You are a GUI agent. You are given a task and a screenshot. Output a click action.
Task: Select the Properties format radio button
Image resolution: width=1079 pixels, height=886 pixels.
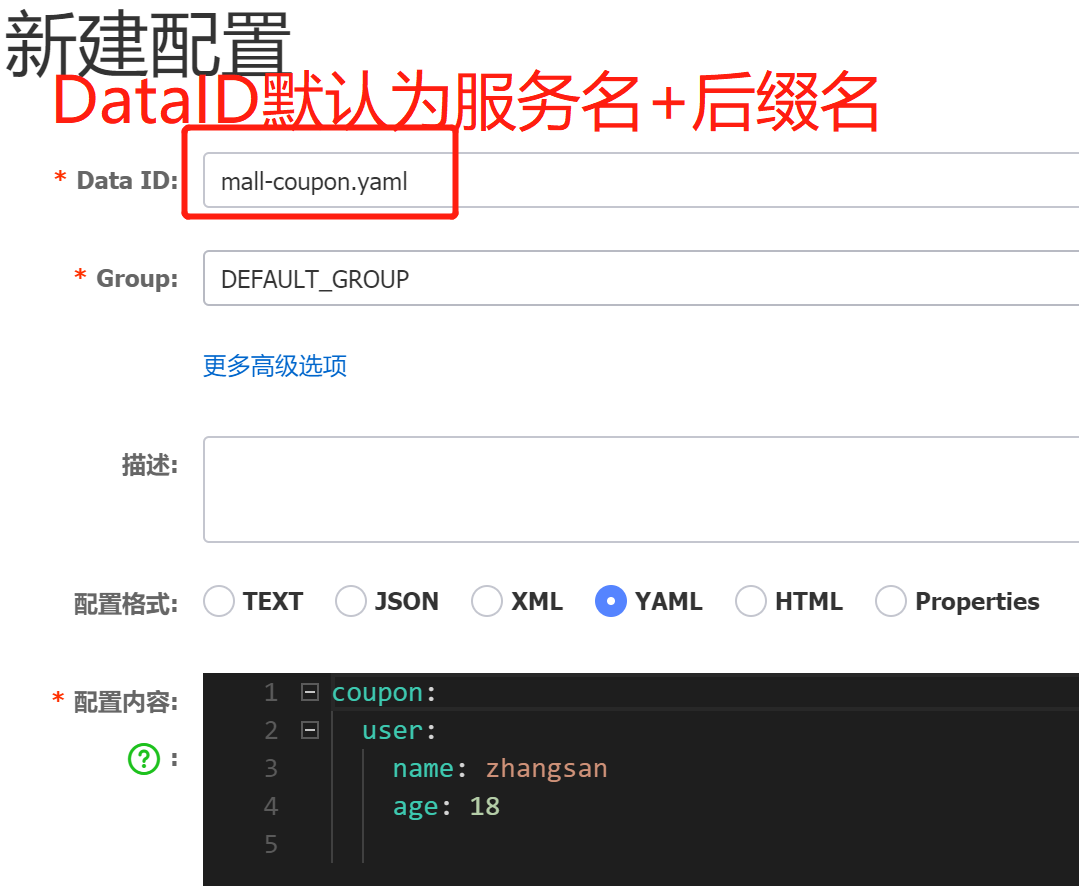click(890, 601)
